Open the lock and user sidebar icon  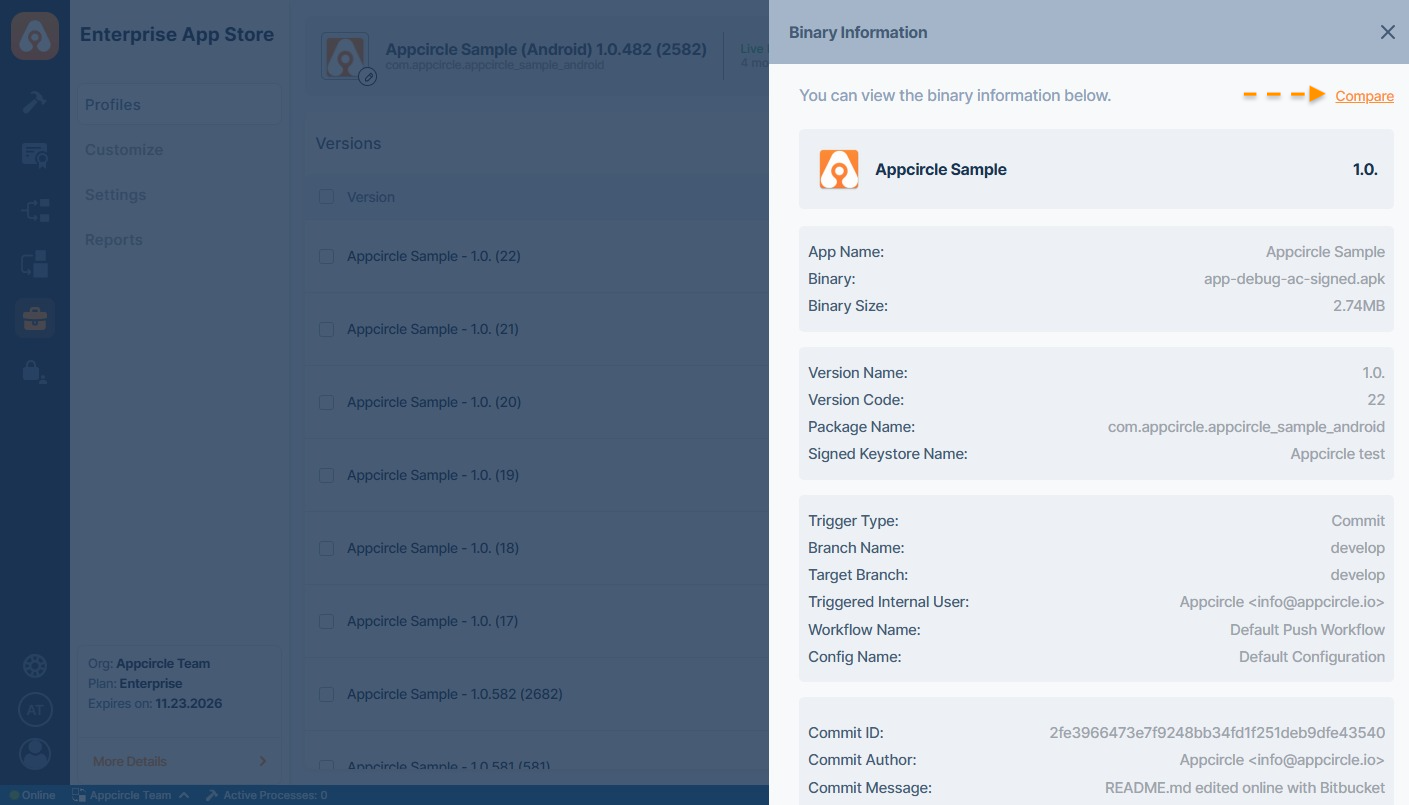[x=35, y=372]
